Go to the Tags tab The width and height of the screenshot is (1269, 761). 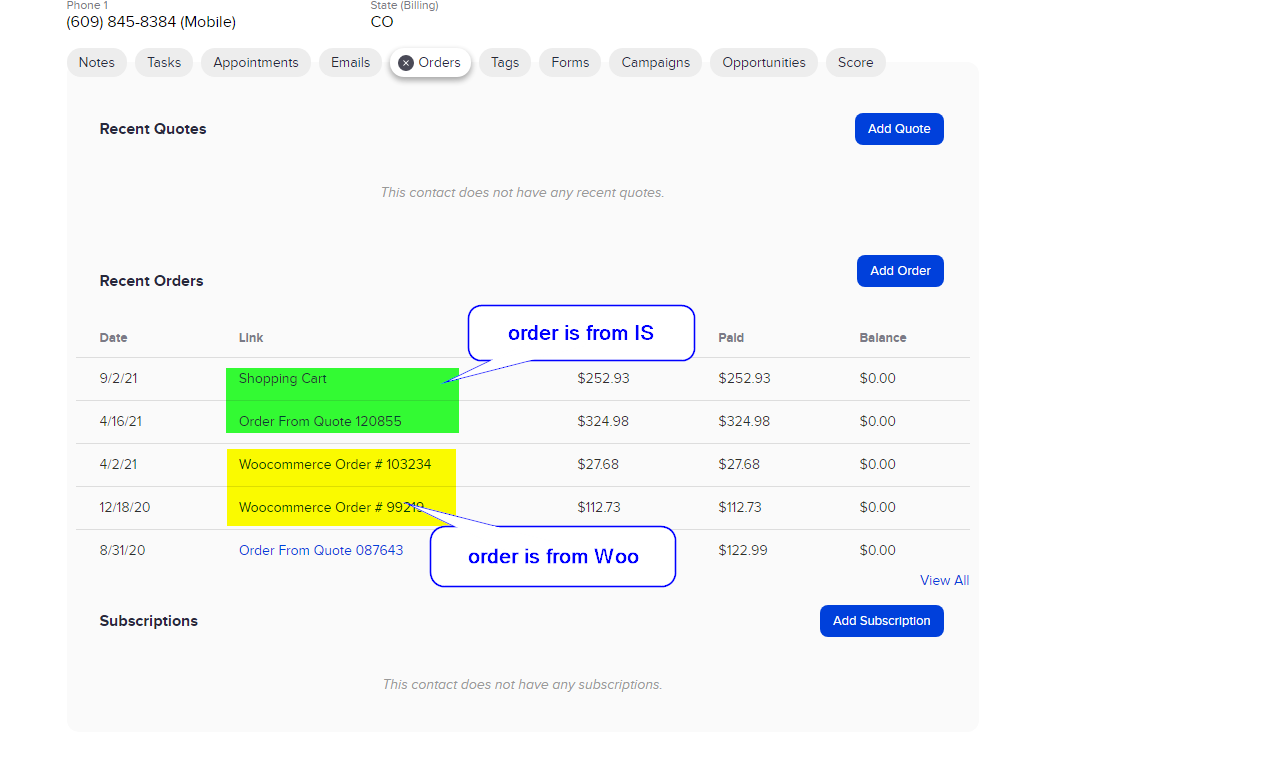point(505,62)
